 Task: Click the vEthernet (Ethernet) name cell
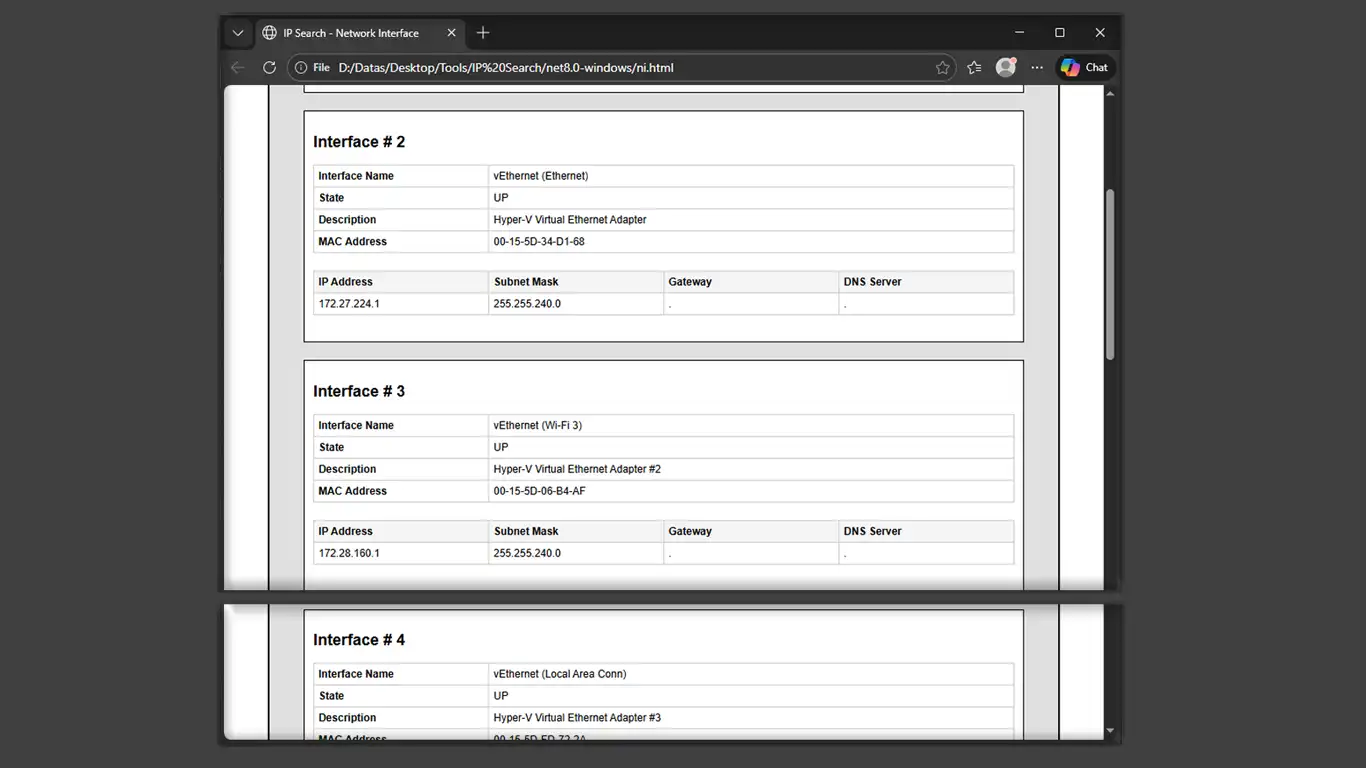pos(751,176)
